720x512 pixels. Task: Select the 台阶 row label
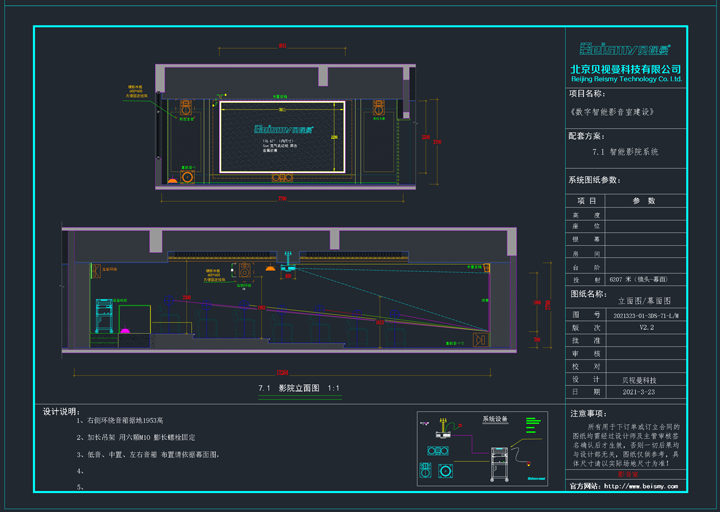click(x=586, y=267)
